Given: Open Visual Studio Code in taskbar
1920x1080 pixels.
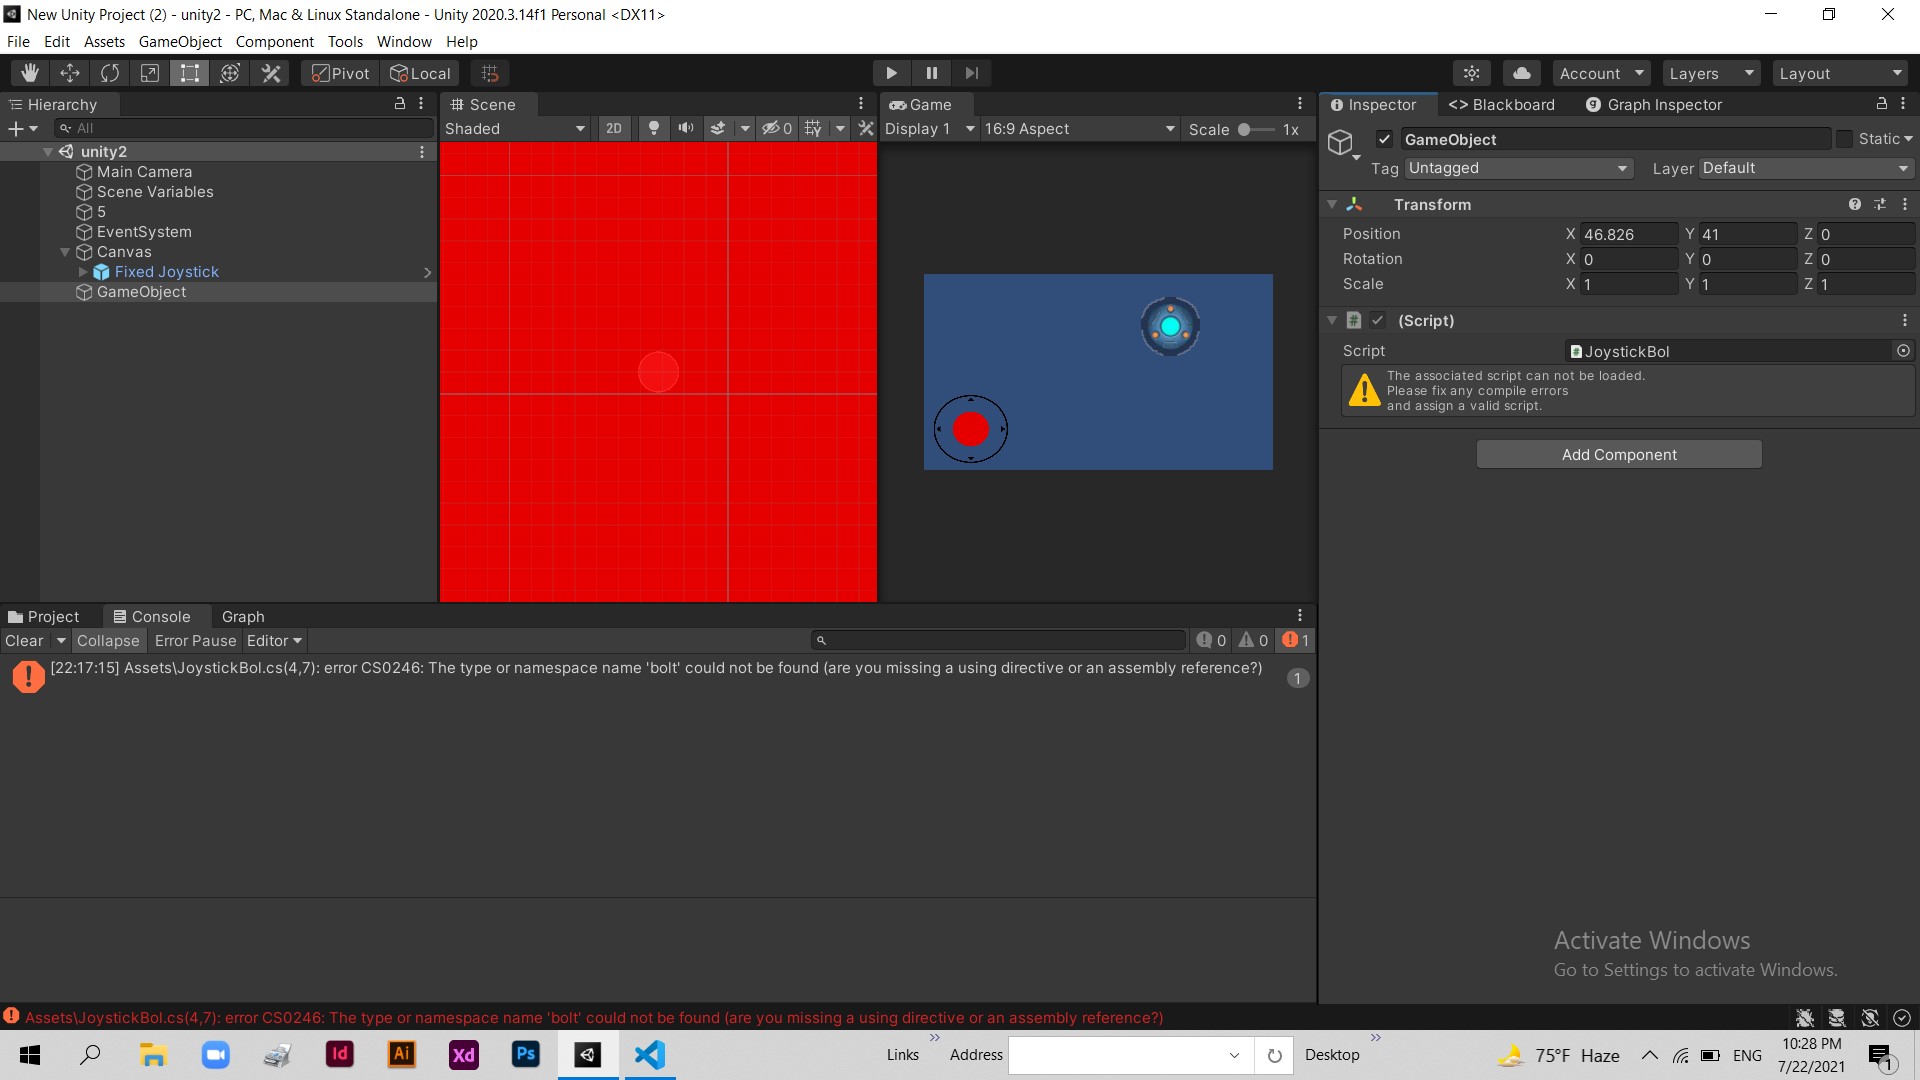Looking at the screenshot, I should [650, 1055].
